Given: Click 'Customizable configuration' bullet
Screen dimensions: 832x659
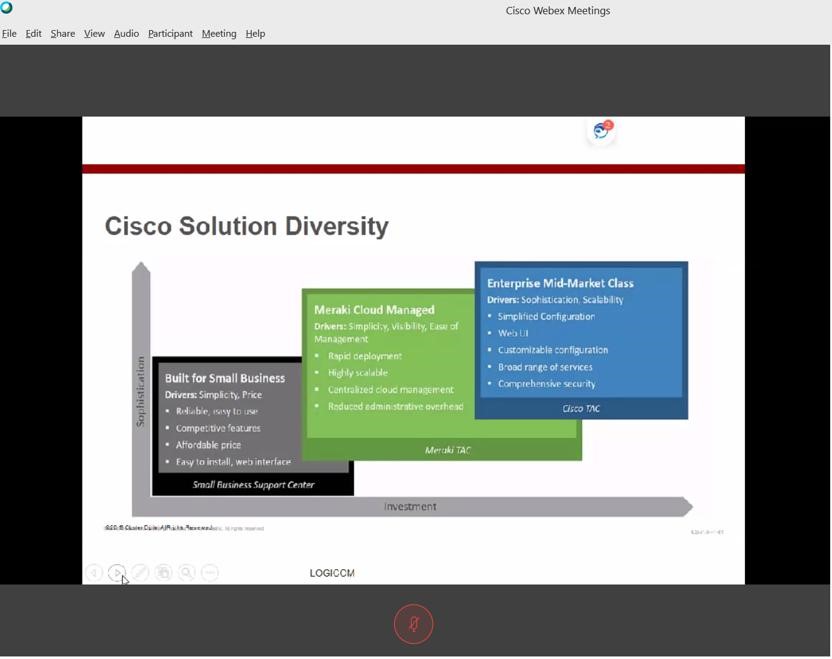Looking at the screenshot, I should [x=553, y=350].
